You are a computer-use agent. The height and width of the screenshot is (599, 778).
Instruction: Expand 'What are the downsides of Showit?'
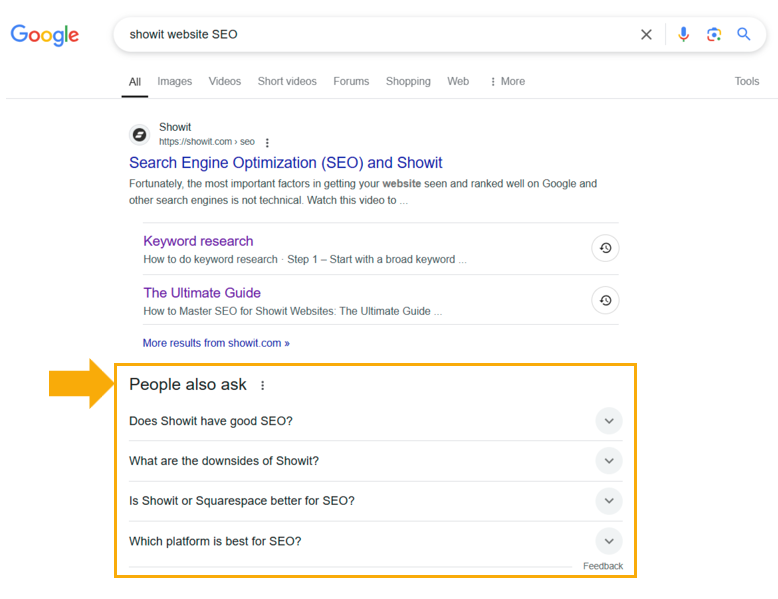tap(376, 461)
